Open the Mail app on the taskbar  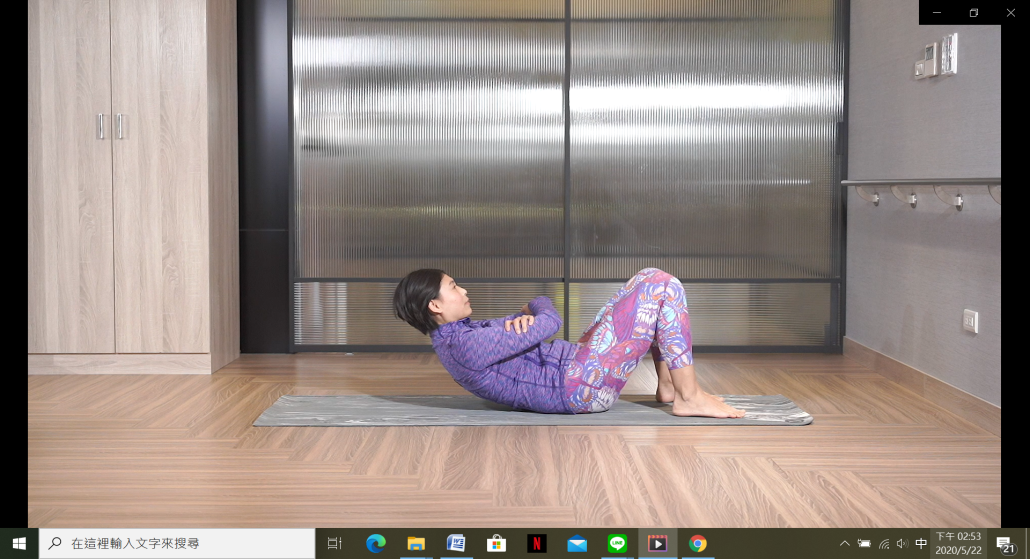pyautogui.click(x=577, y=543)
